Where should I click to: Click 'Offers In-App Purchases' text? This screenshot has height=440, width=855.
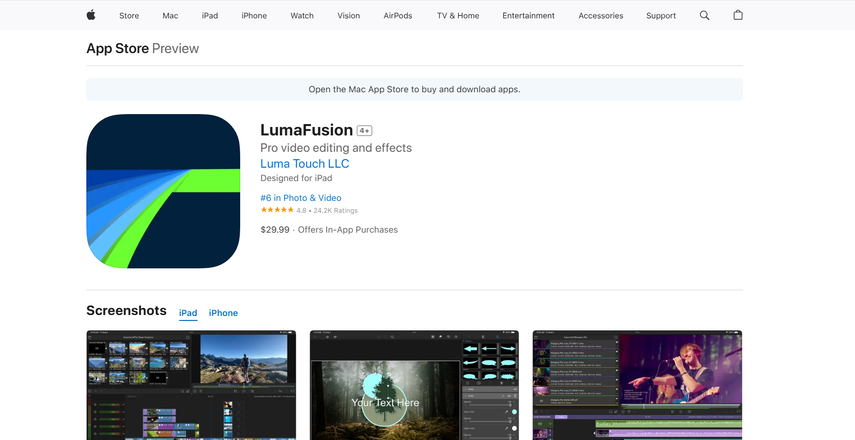348,230
